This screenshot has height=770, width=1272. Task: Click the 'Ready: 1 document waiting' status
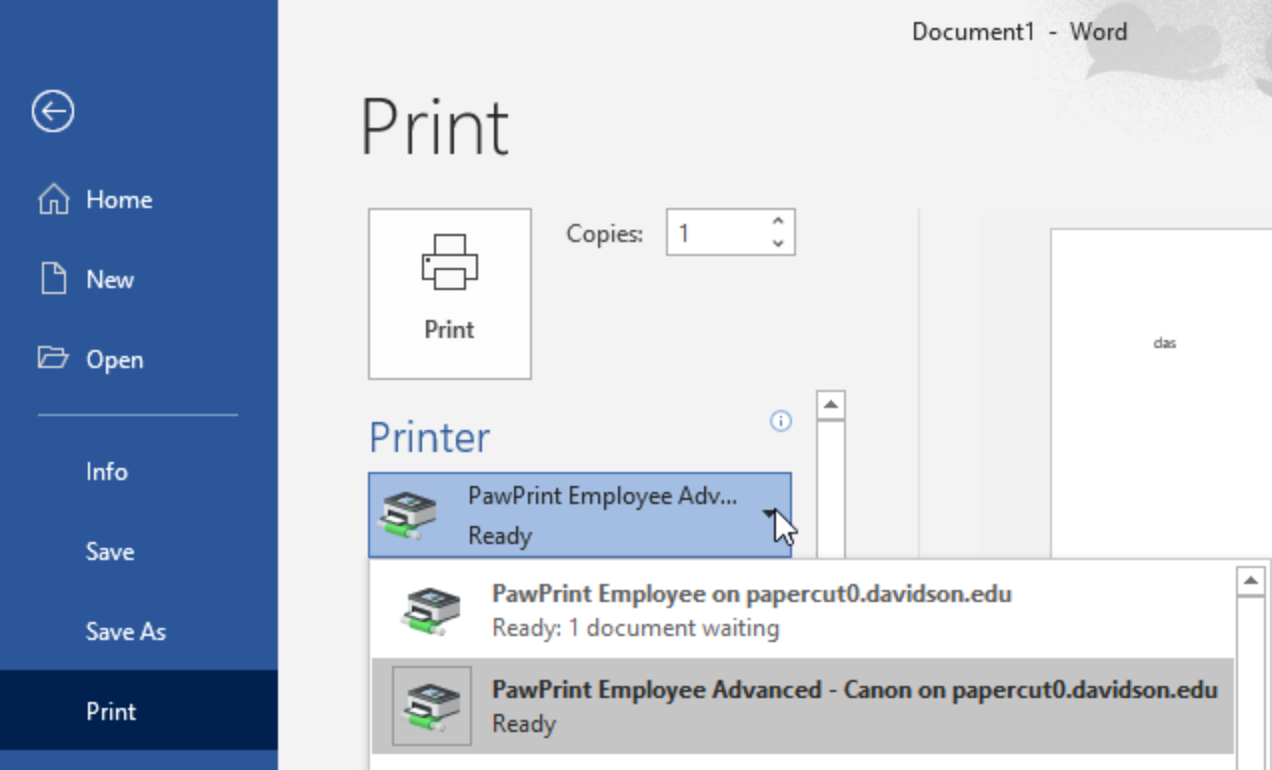pos(635,628)
